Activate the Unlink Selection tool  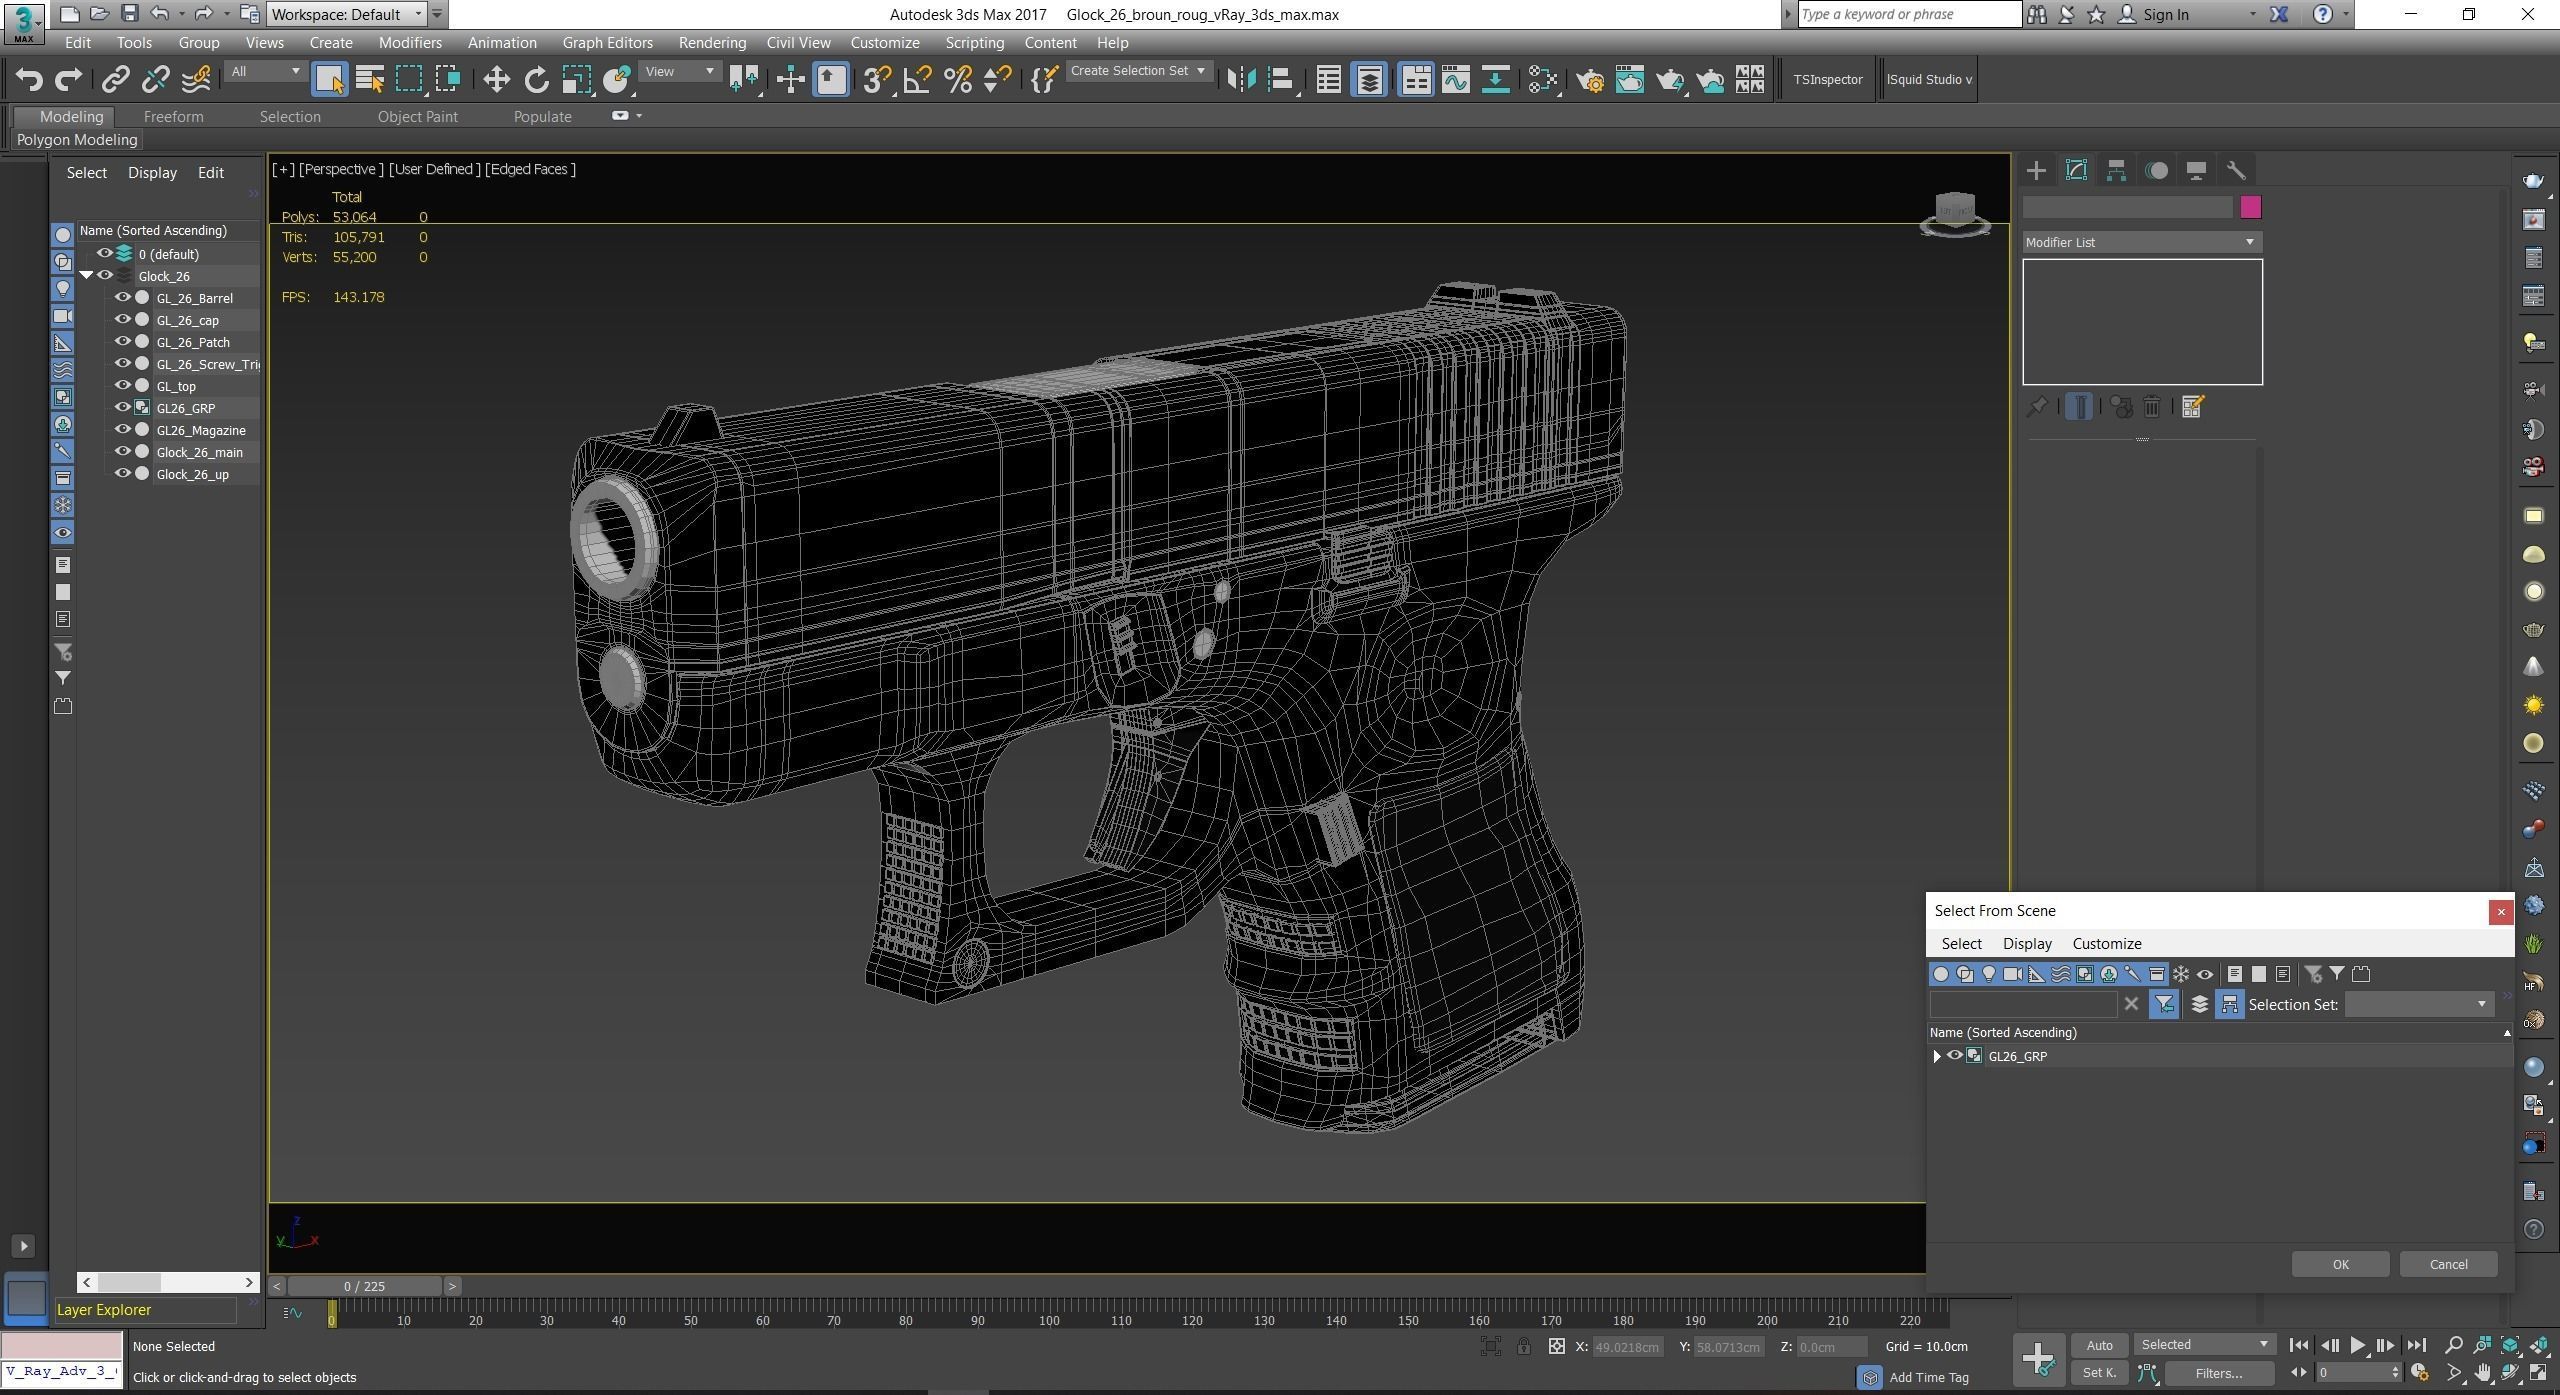tap(156, 79)
